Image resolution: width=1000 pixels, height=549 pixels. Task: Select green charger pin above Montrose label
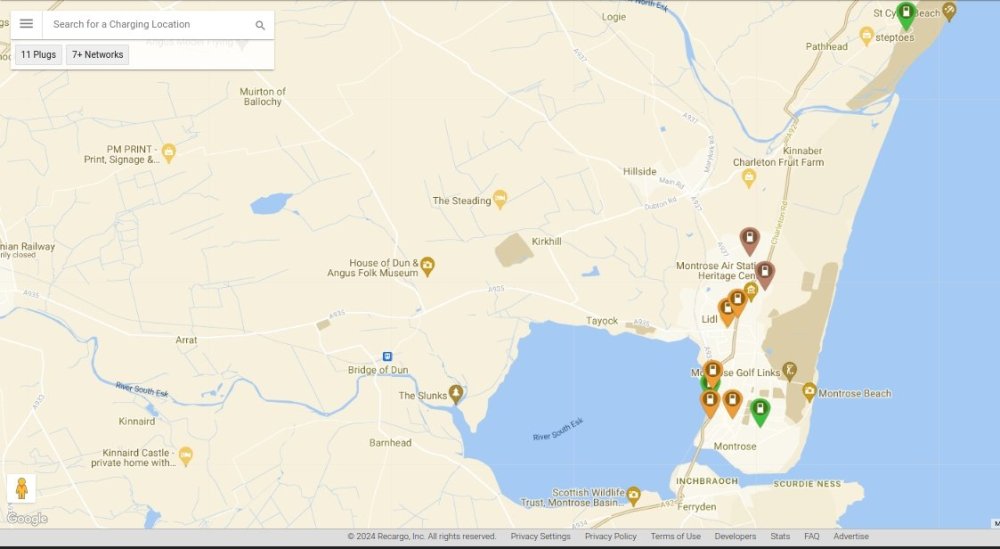759,411
